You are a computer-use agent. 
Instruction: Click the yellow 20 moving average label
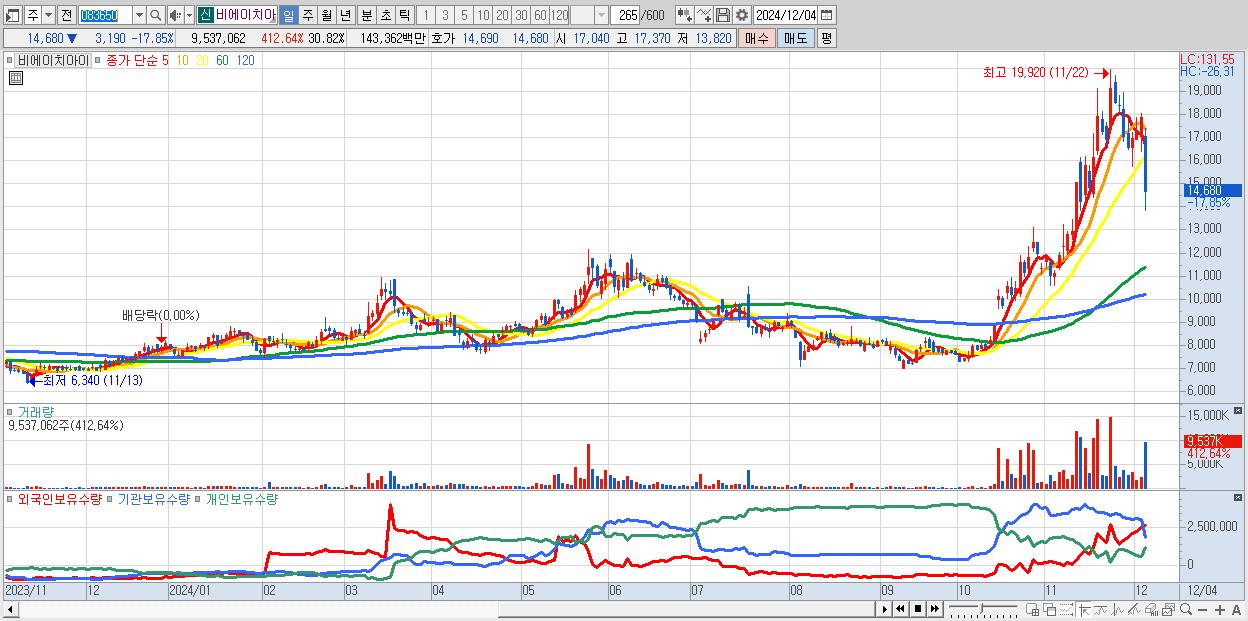[x=202, y=60]
